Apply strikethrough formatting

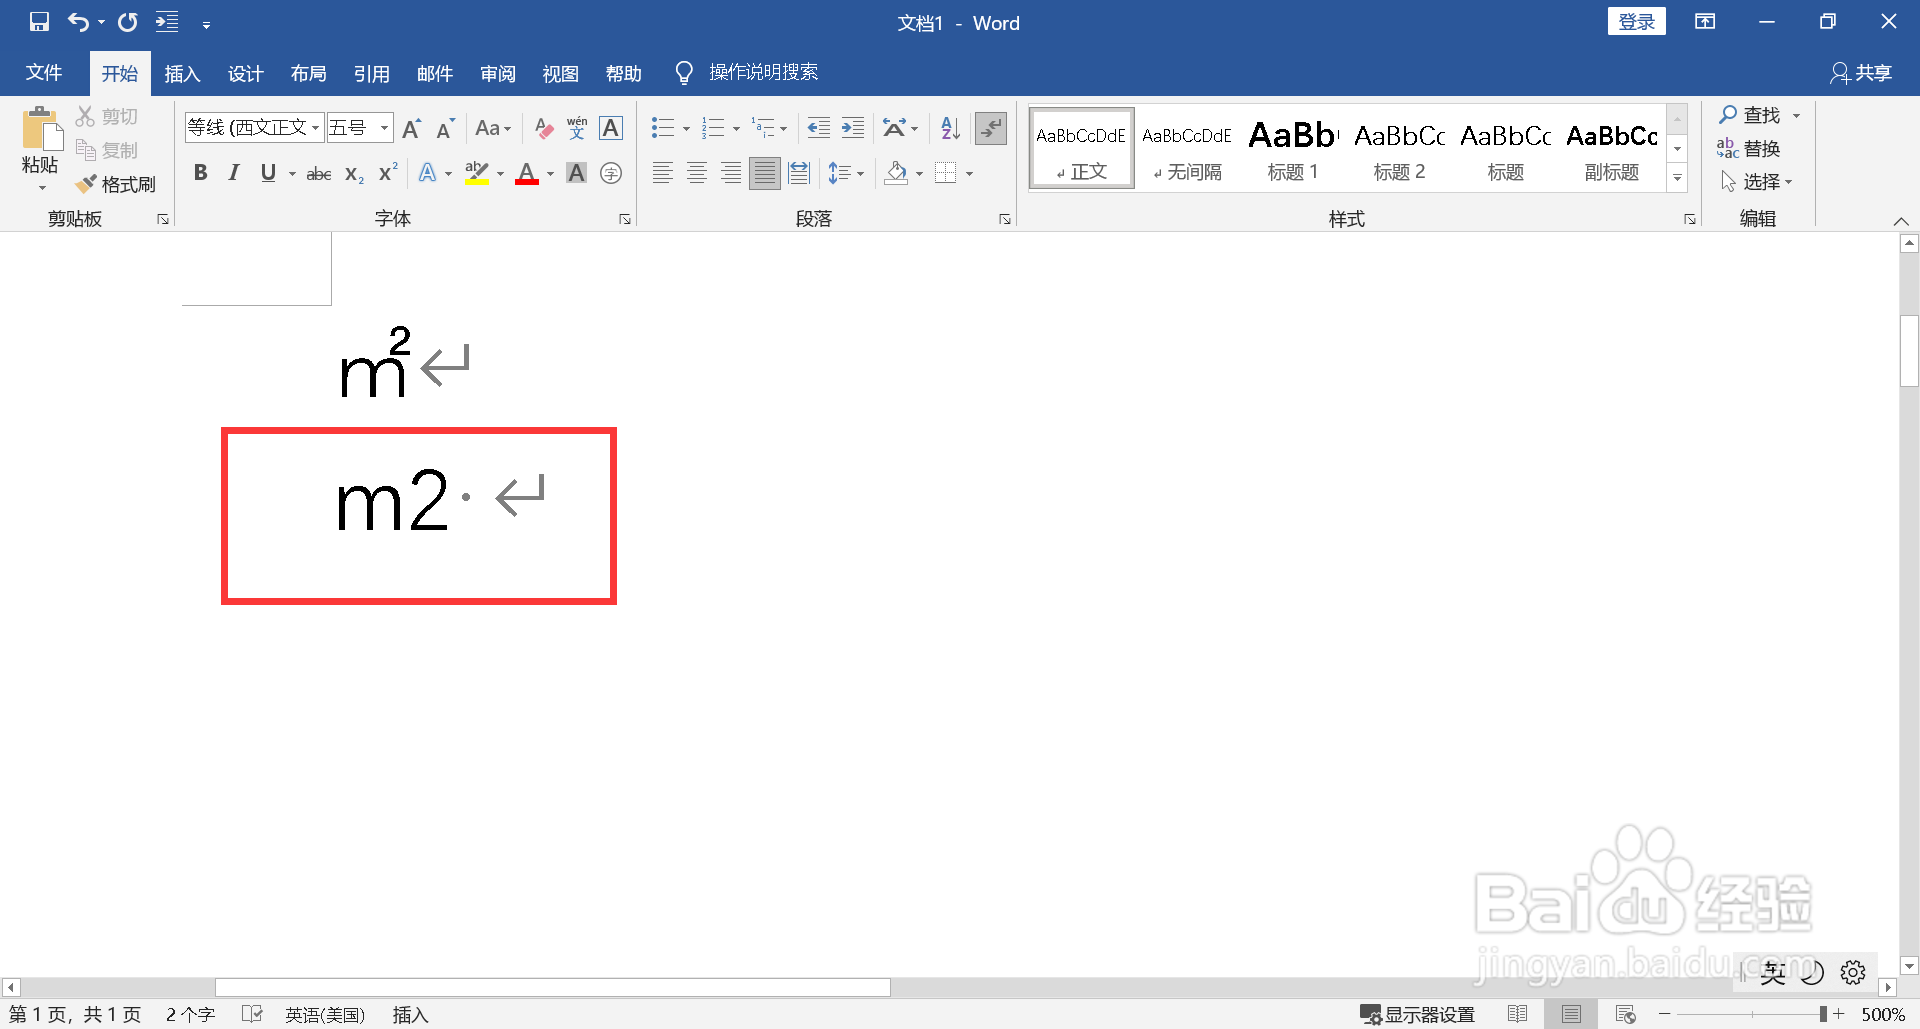(319, 174)
